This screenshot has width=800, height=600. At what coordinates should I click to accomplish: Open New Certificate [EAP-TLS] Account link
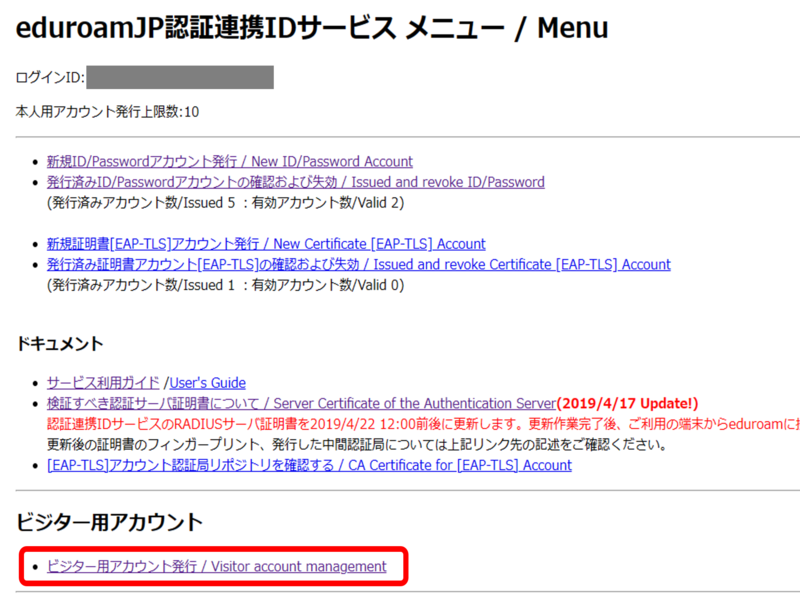(x=266, y=244)
